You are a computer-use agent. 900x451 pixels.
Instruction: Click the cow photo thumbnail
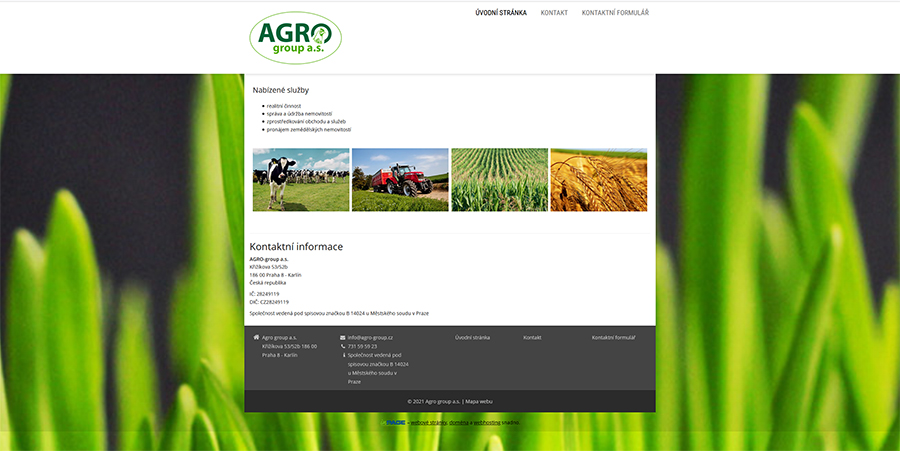click(301, 180)
